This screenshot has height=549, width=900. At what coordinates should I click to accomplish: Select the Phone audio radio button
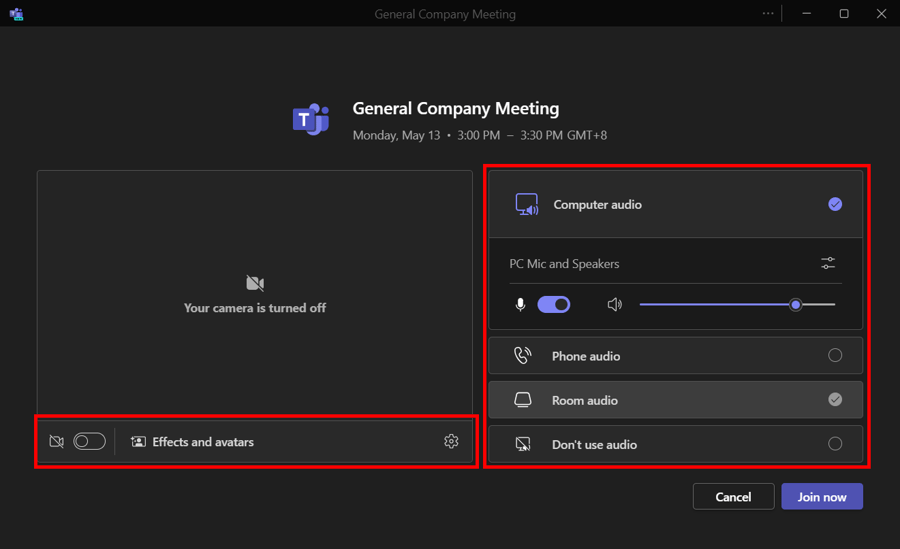click(x=835, y=355)
